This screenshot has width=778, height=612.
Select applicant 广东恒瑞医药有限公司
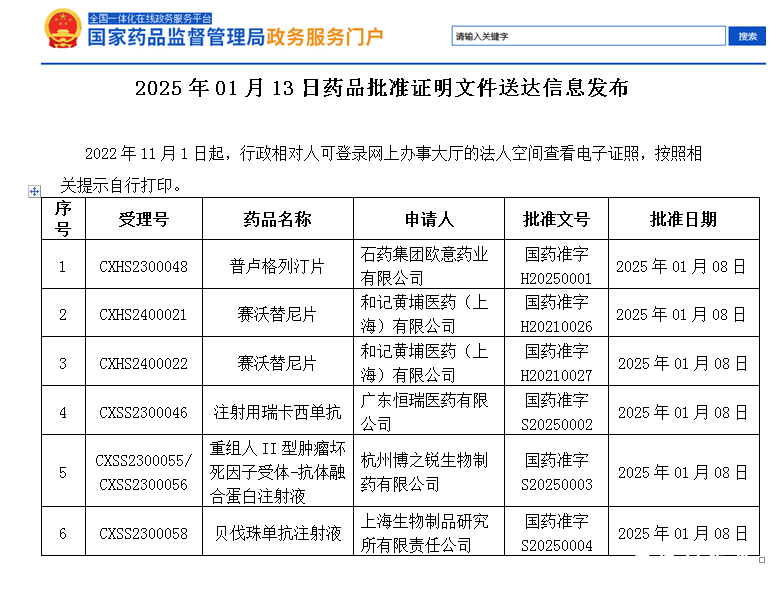424,412
